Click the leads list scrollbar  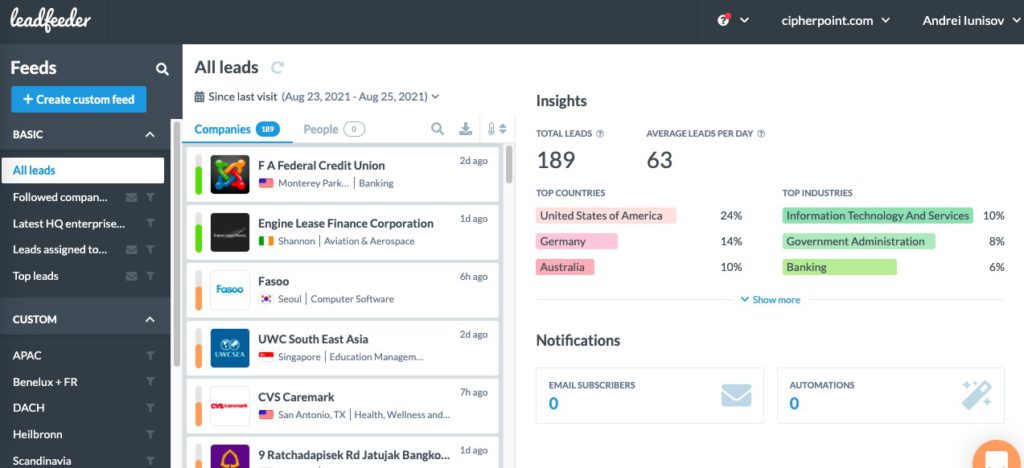(509, 164)
